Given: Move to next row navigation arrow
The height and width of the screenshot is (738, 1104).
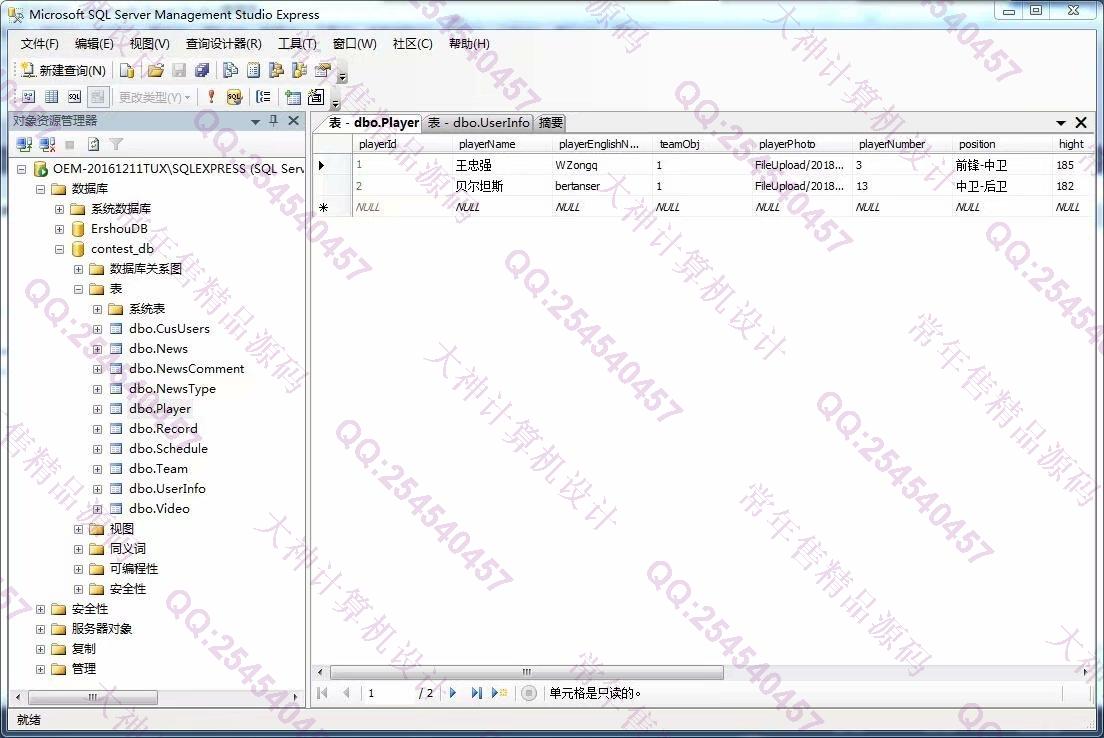Looking at the screenshot, I should (x=453, y=693).
